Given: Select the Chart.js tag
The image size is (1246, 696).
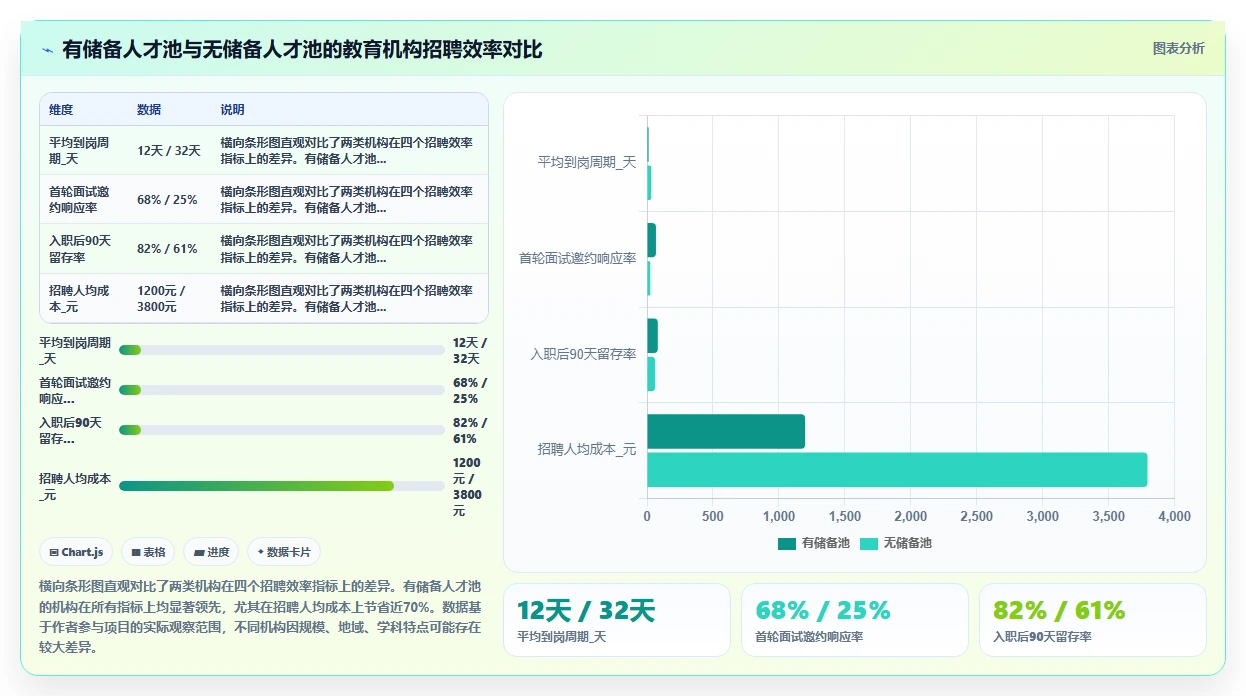Looking at the screenshot, I should tap(76, 552).
